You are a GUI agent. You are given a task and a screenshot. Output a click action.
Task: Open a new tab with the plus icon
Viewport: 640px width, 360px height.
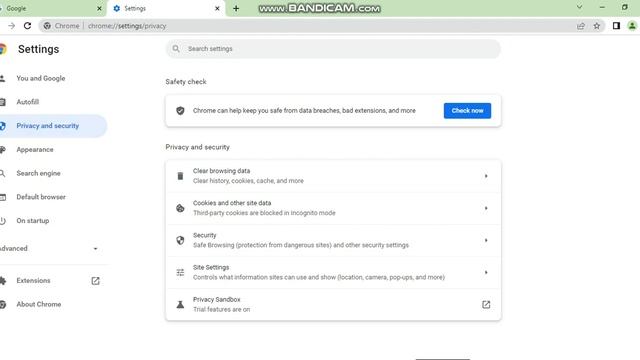click(x=236, y=8)
